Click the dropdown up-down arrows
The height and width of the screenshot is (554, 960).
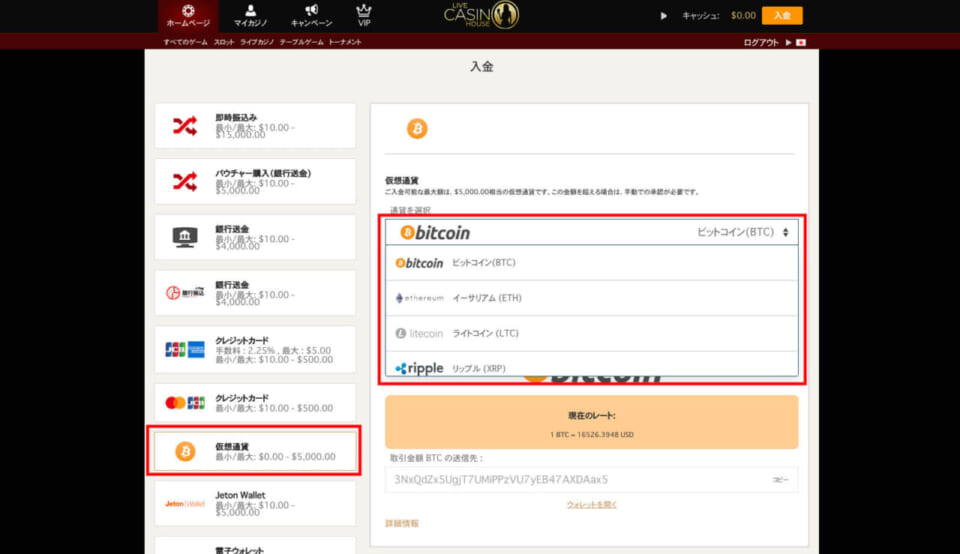click(786, 232)
